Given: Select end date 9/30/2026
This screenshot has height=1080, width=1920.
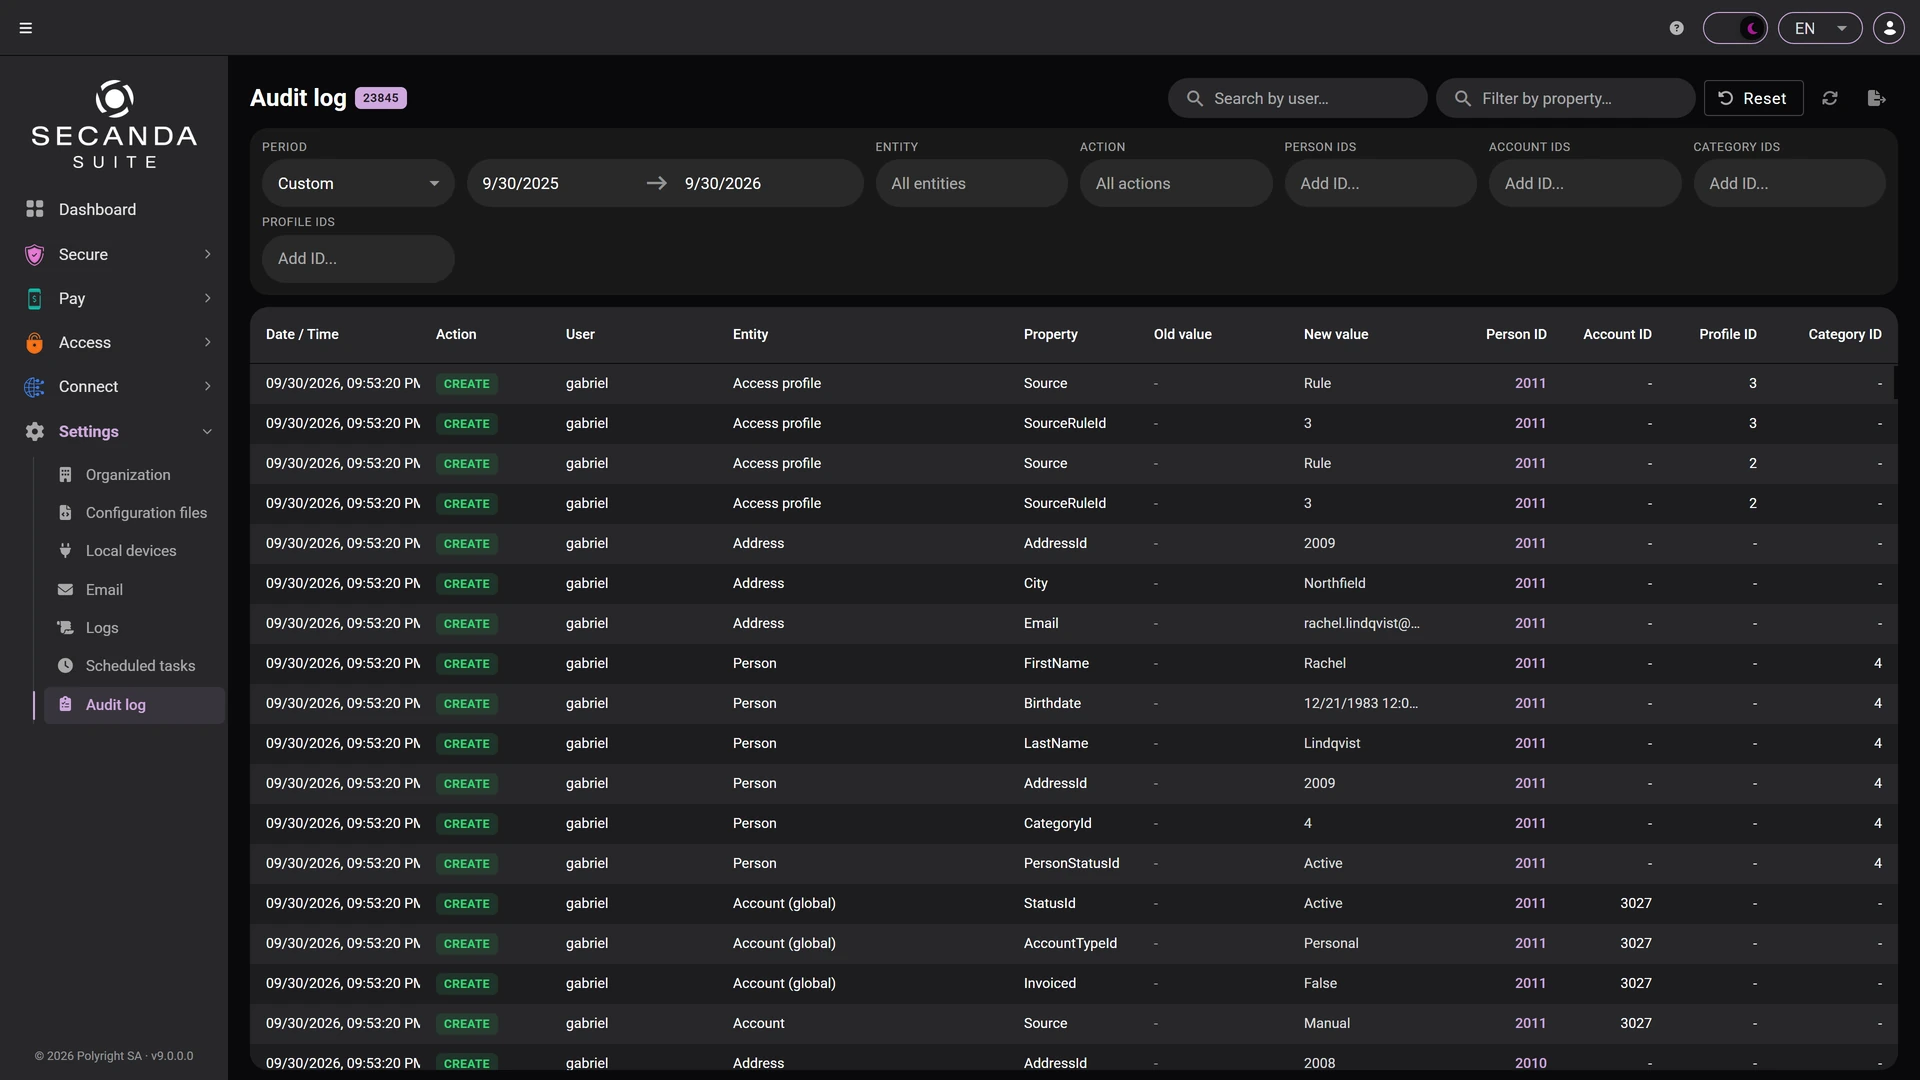Looking at the screenshot, I should [x=723, y=183].
